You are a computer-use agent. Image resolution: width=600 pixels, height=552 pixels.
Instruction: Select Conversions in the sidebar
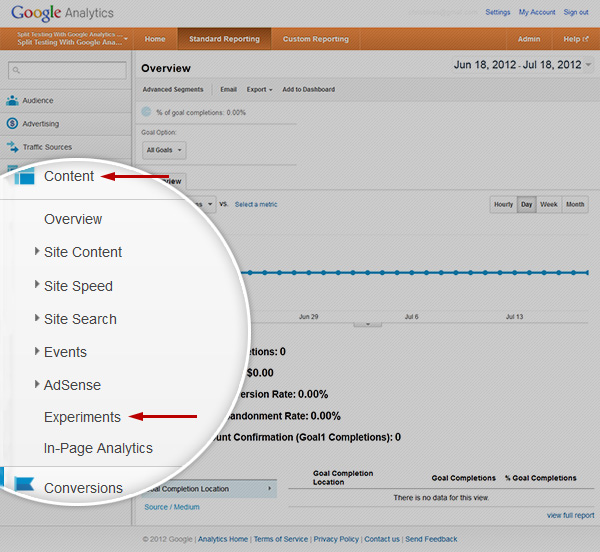83,488
